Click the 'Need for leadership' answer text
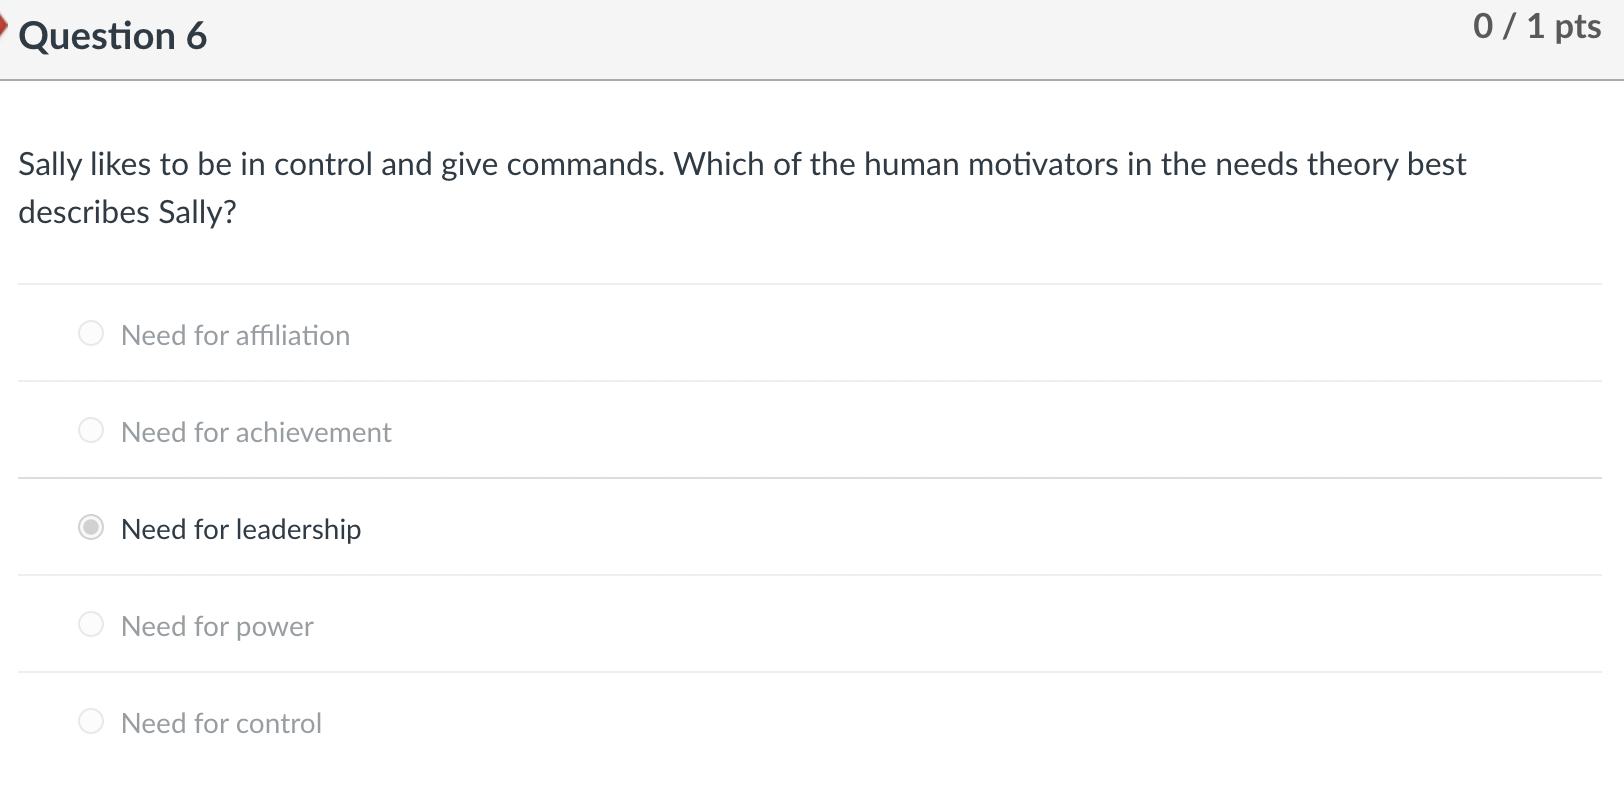Image resolution: width=1624 pixels, height=792 pixels. coord(240,529)
